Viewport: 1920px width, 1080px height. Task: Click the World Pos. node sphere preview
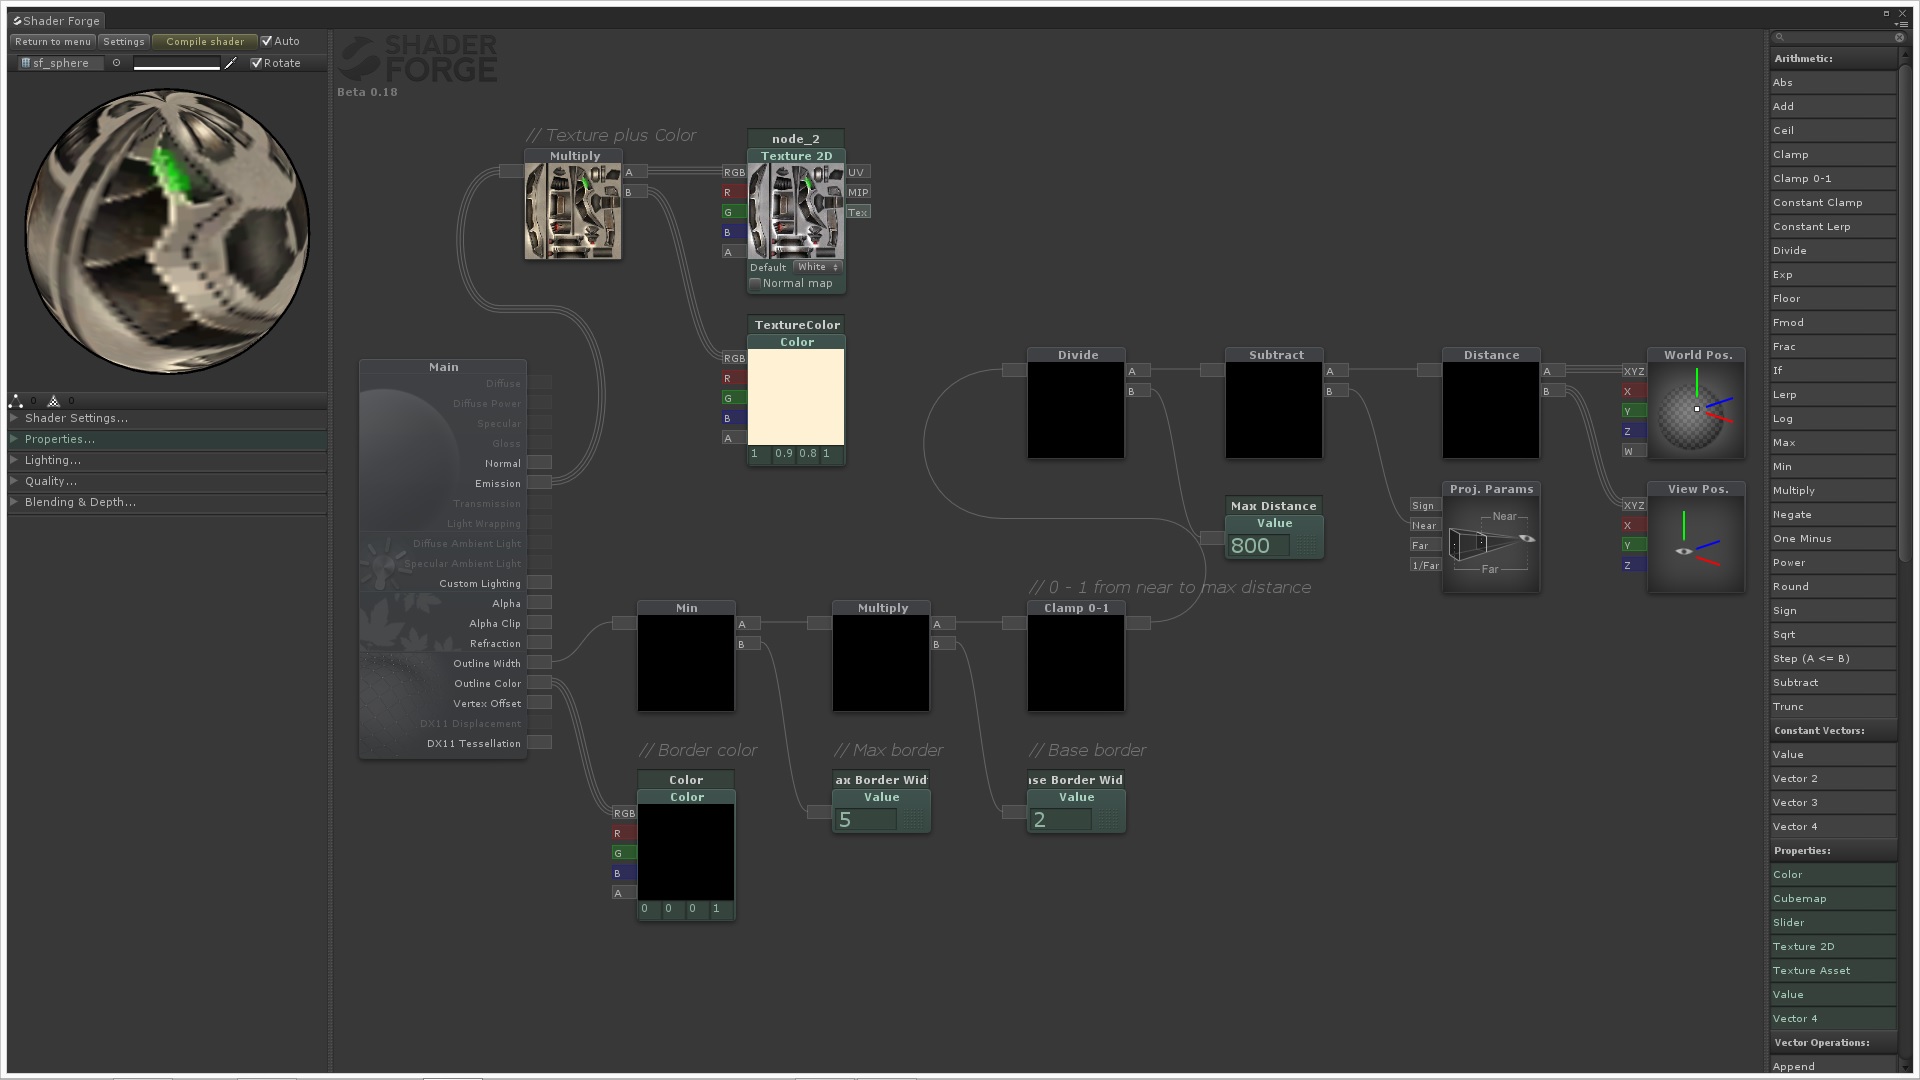1696,411
